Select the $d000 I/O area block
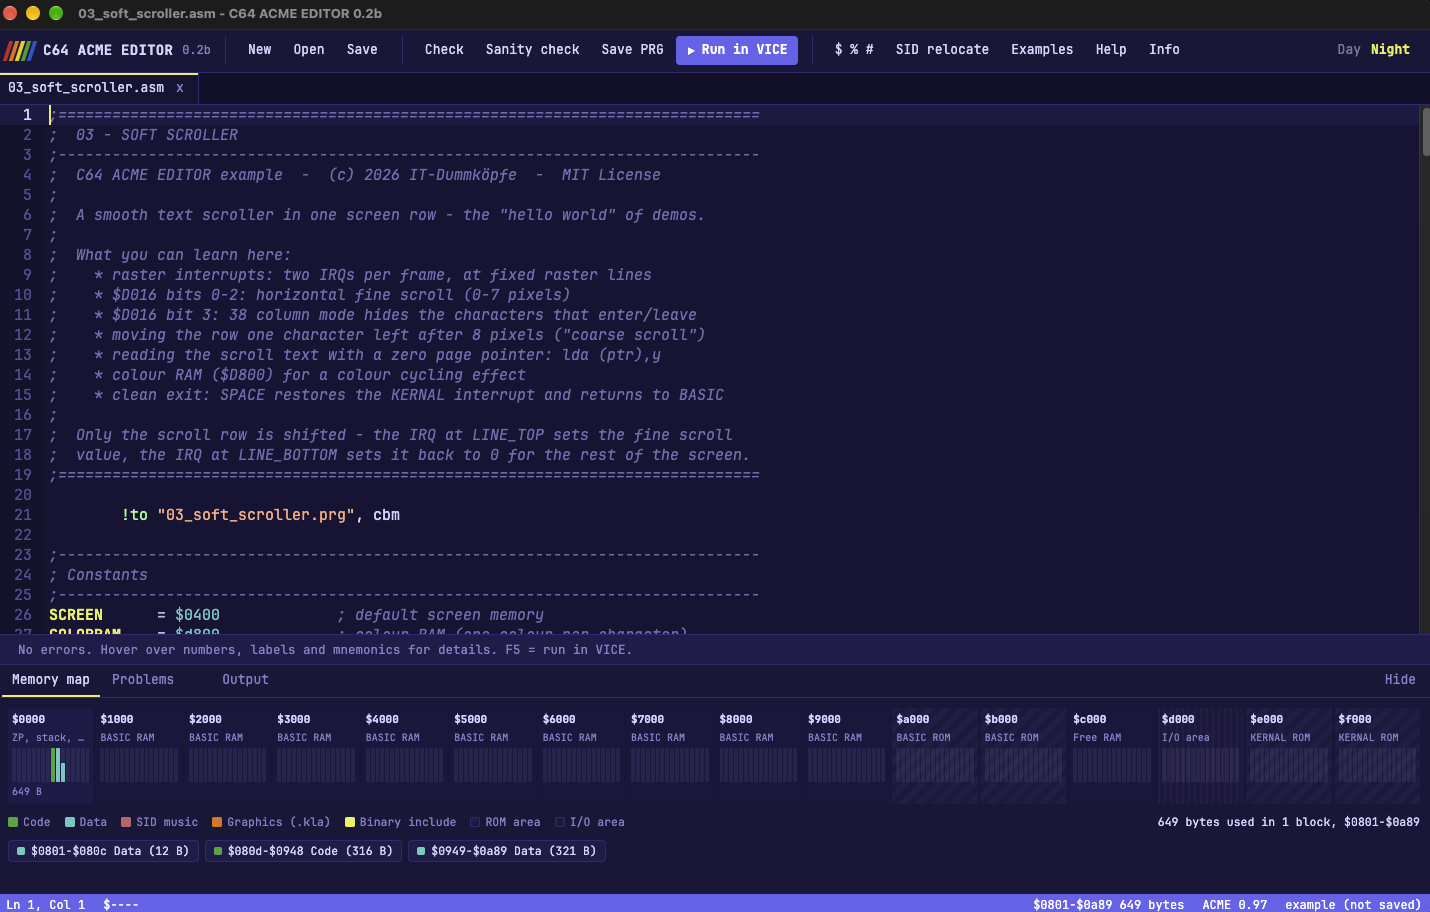The height and width of the screenshot is (912, 1430). pos(1200,755)
